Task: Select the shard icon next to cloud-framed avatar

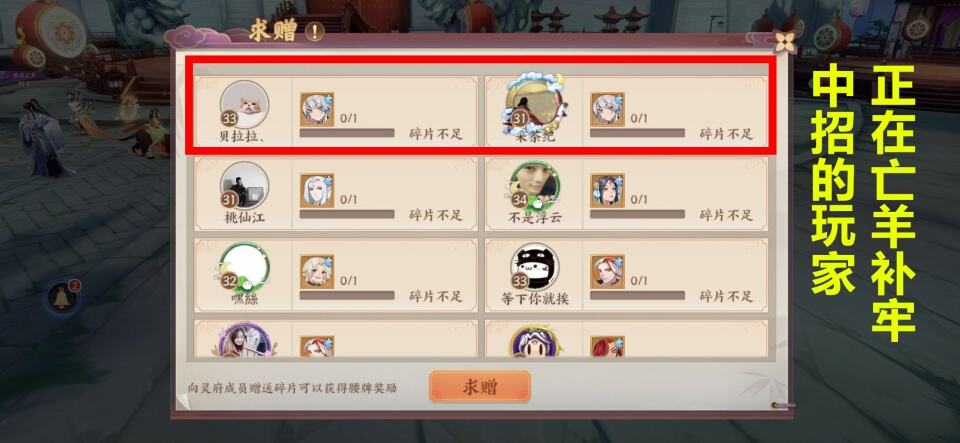Action: (607, 109)
